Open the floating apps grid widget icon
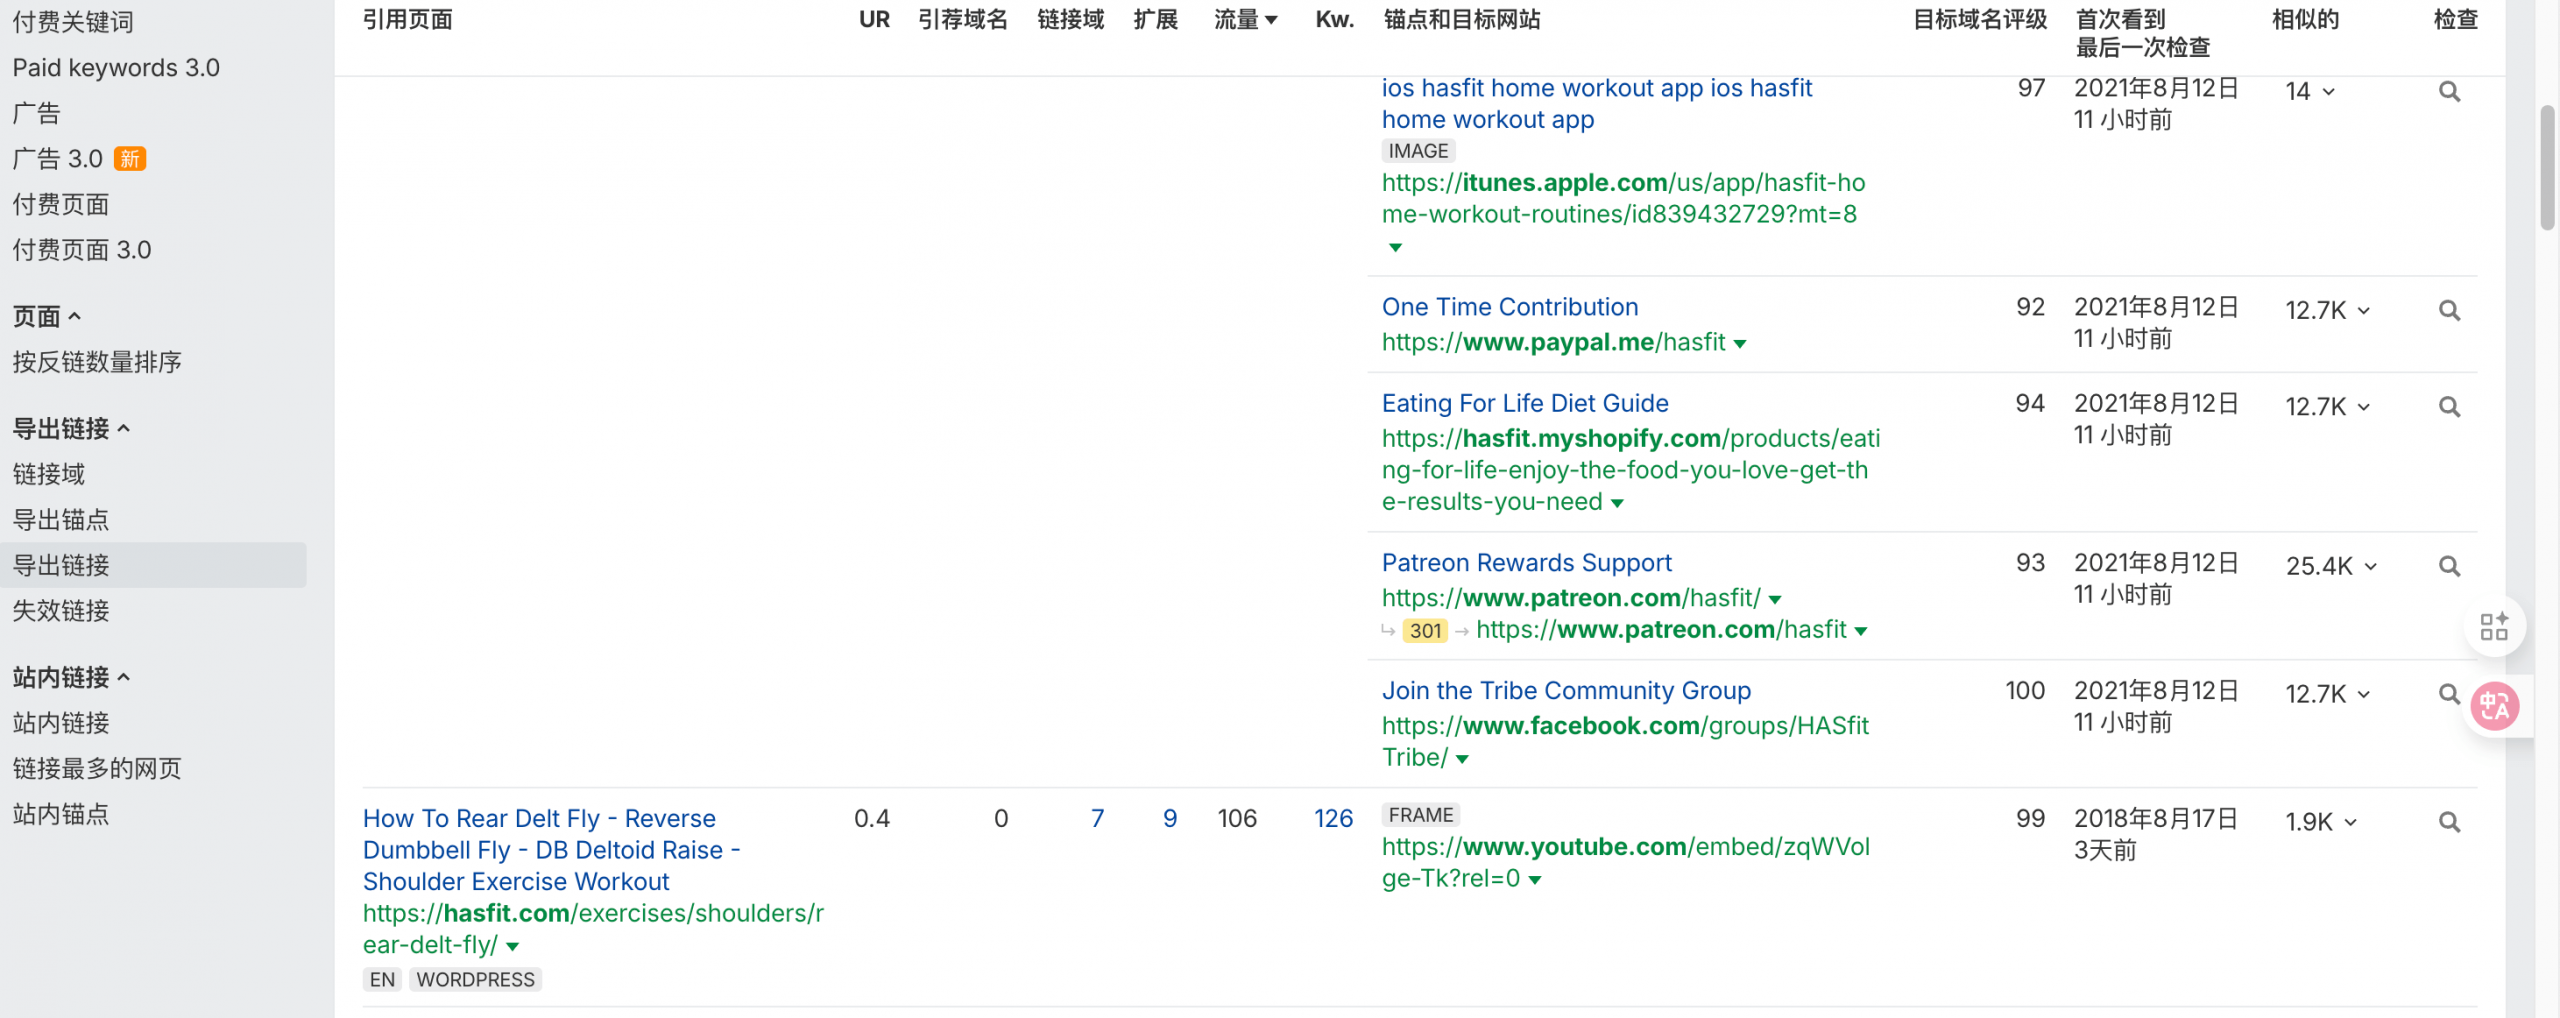Image resolution: width=2560 pixels, height=1018 pixels. pyautogui.click(x=2494, y=627)
